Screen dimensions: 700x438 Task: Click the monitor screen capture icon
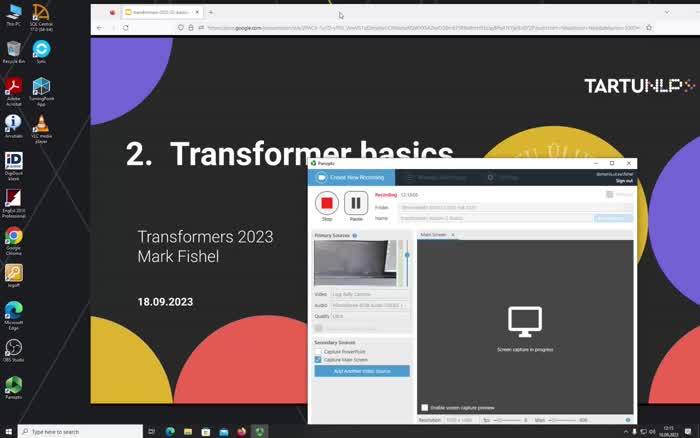tap(525, 321)
